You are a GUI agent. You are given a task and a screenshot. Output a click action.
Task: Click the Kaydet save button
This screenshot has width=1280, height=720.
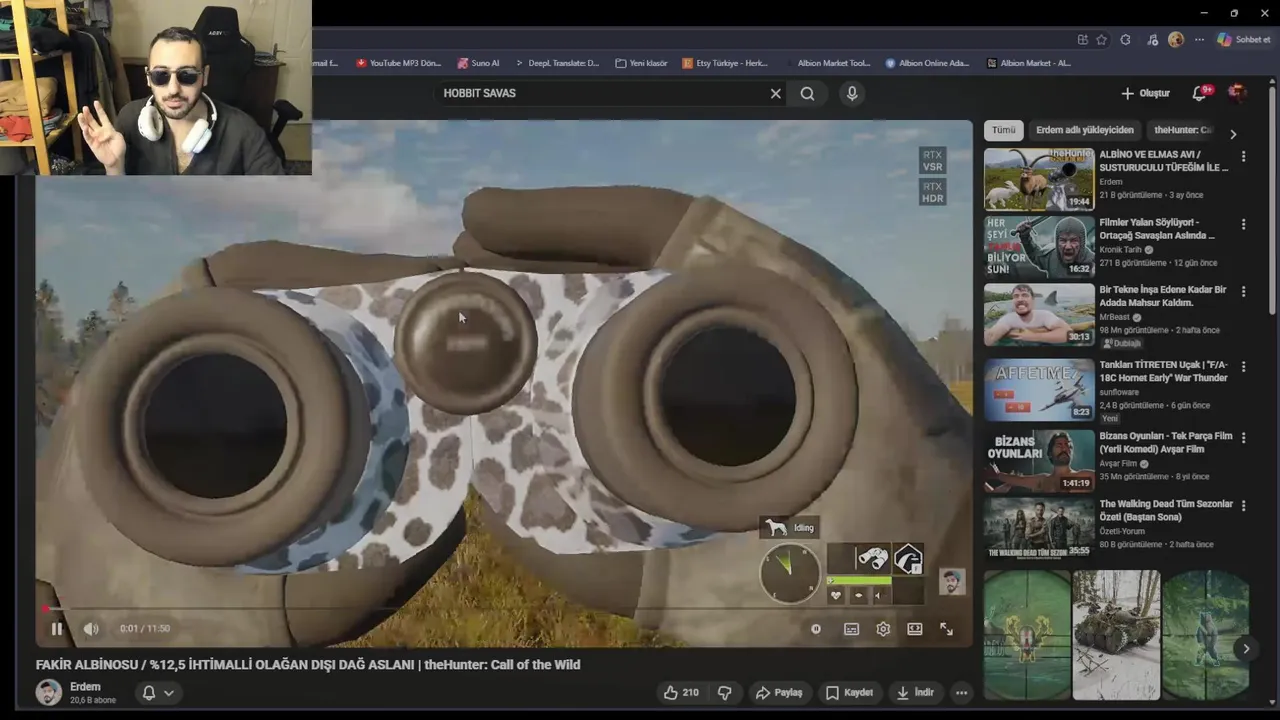pos(849,692)
